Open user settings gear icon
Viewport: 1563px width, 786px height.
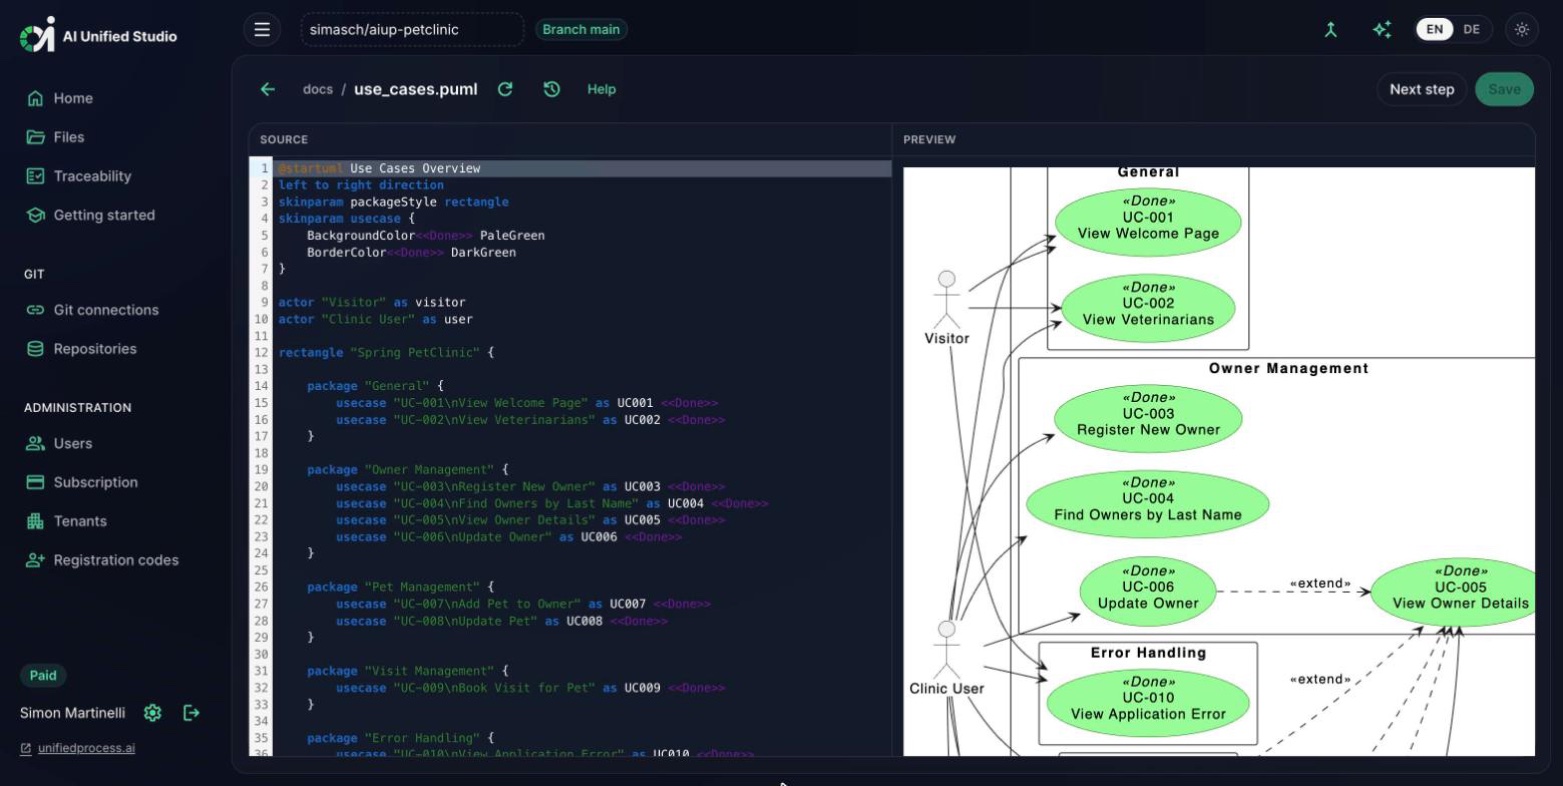(x=153, y=713)
